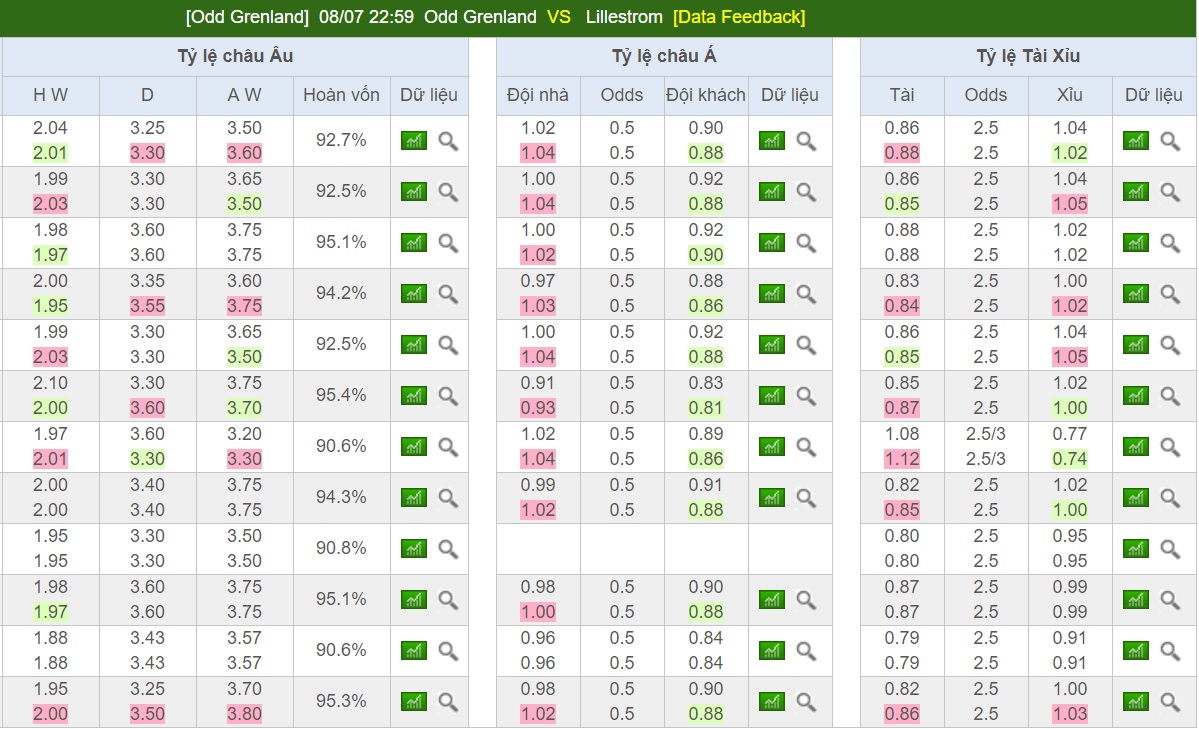Open the chart icon in the 94.2% return row
The image size is (1199, 729).
pos(414,294)
